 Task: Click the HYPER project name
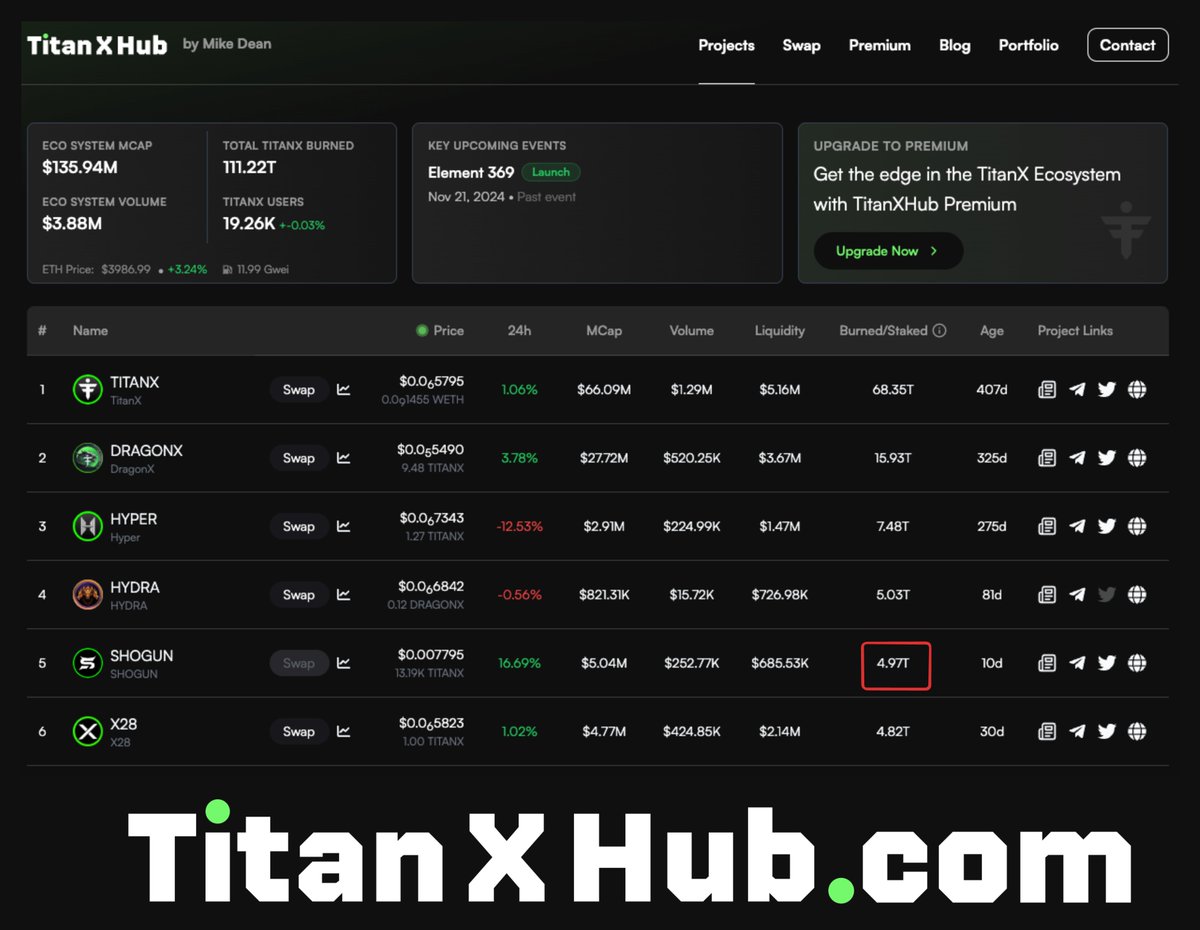pos(133,519)
